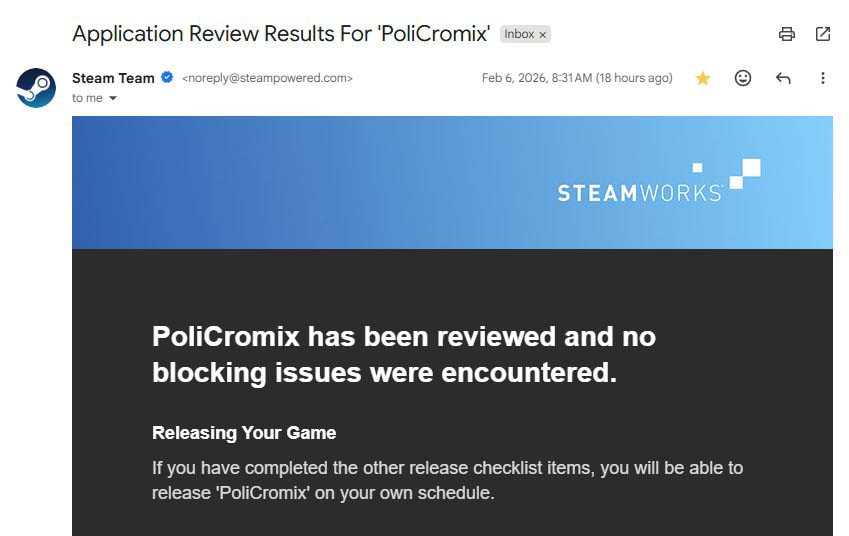849x536 pixels.
Task: Click the noreply@steampowered.com address
Action: 267,78
